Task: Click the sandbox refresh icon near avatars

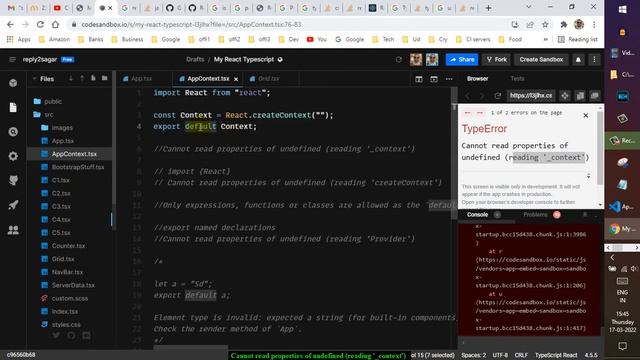Action: (399, 60)
